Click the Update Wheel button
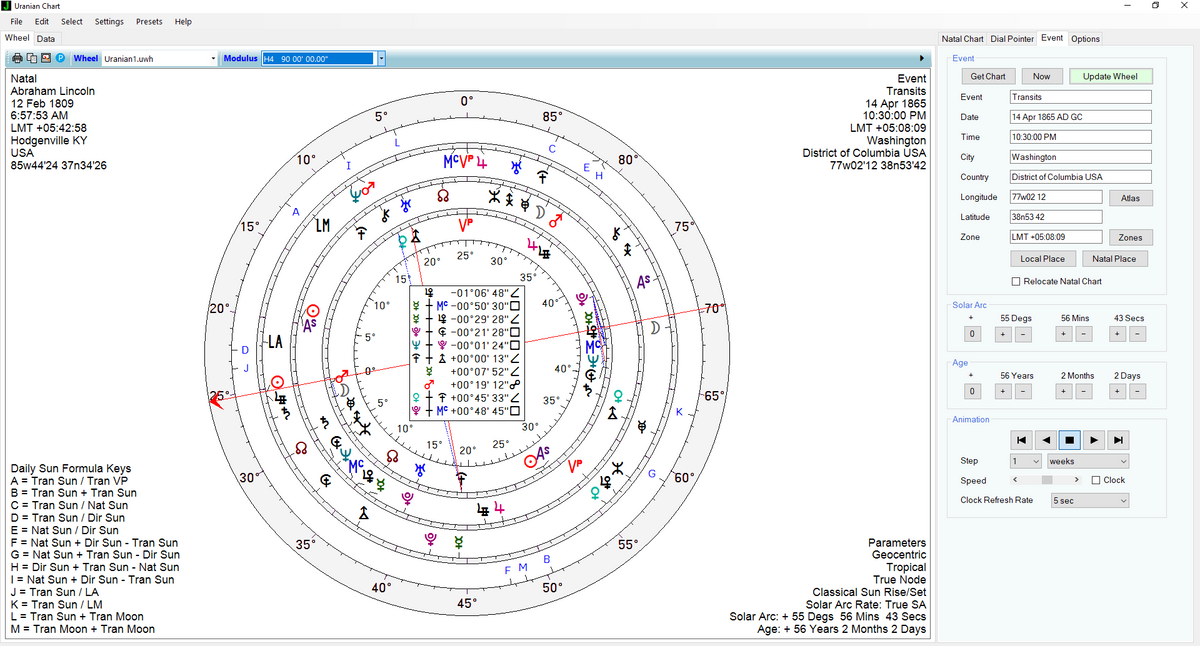 1110,76
